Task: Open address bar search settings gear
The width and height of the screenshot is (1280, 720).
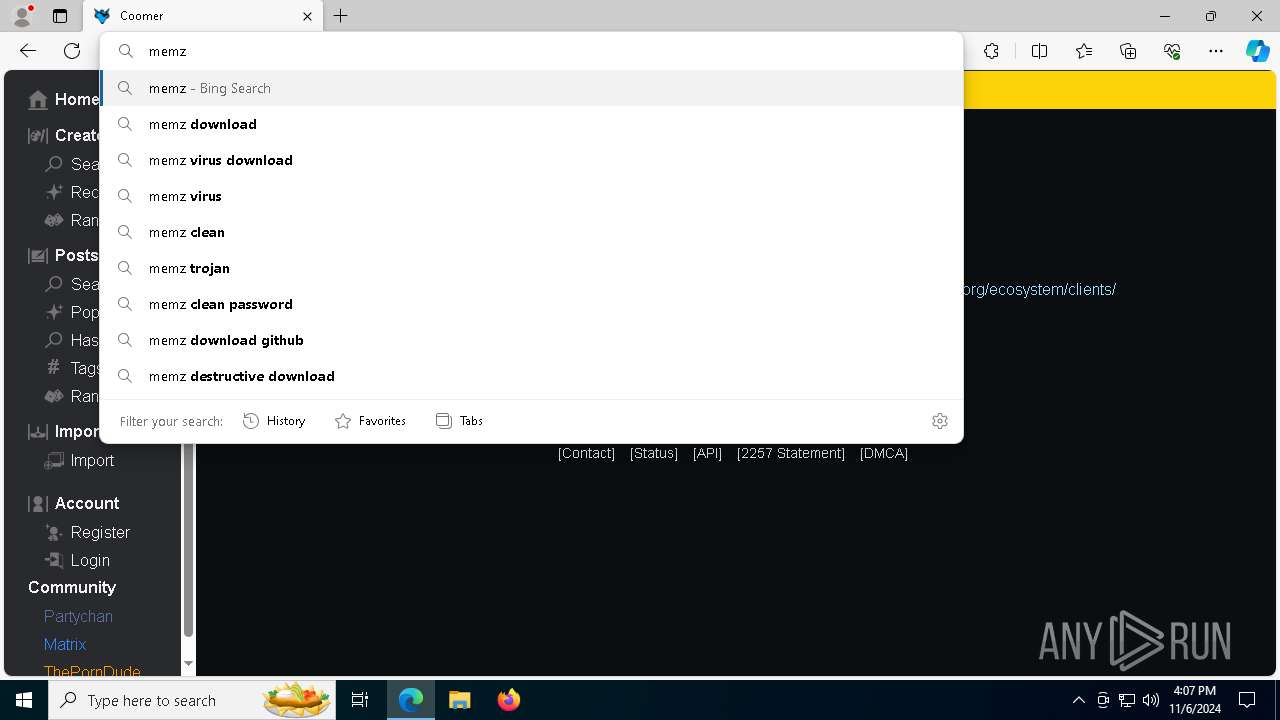Action: 940,421
